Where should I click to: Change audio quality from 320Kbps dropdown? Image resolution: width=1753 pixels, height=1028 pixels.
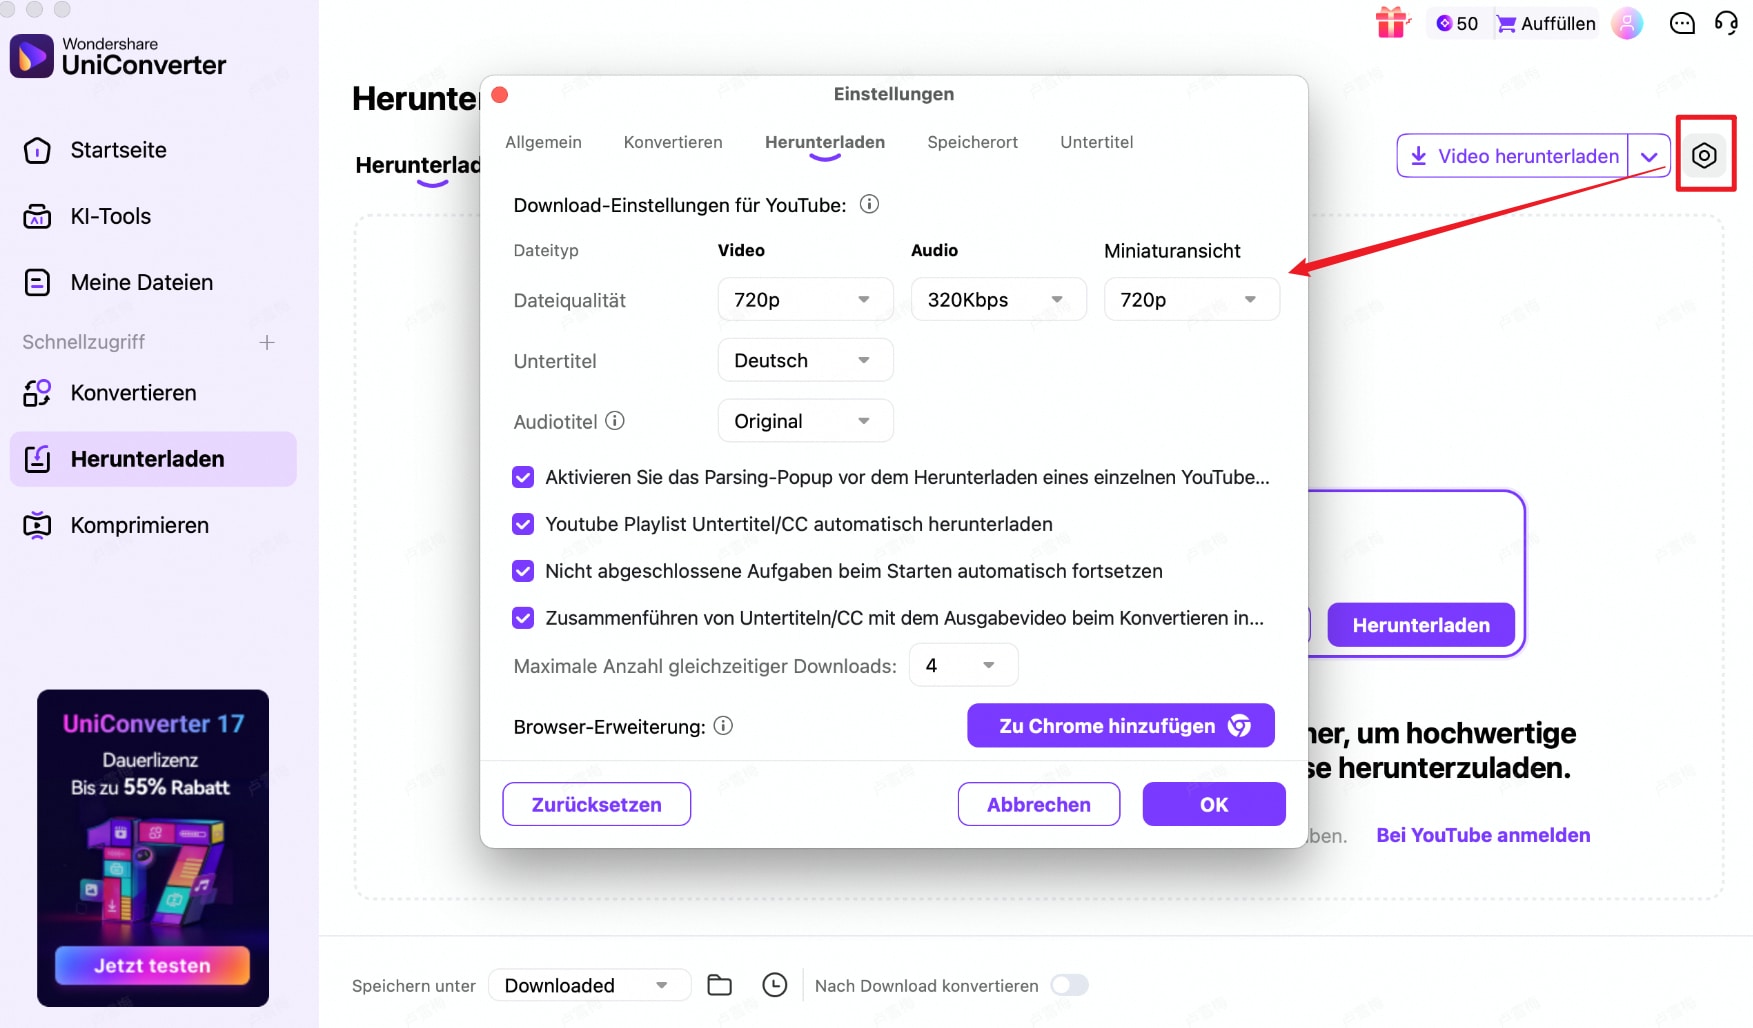pos(997,299)
